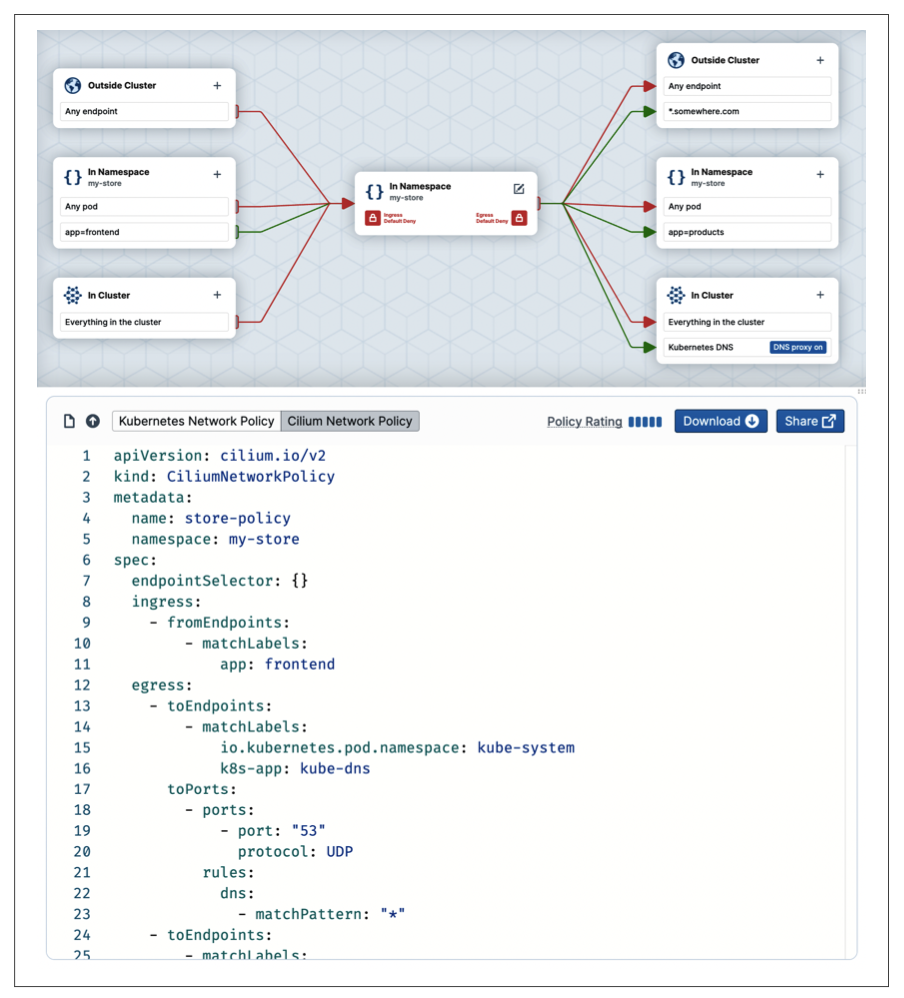The image size is (904, 998).
Task: Add egress rule to Outside Cluster card
Action: pos(820,60)
